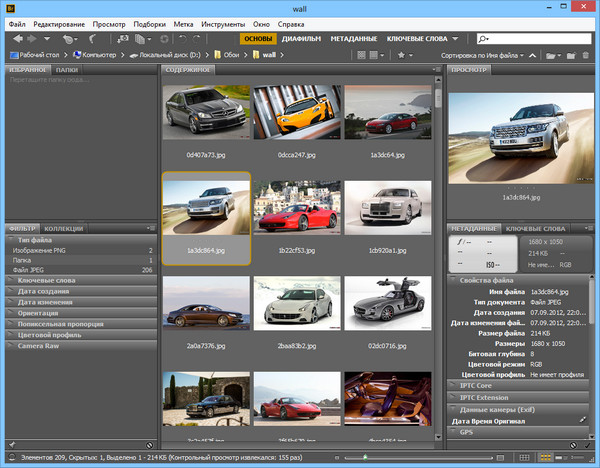This screenshot has height=468, width=600.
Task: Click the Adobe Bridge logo in title bar
Action: pyautogui.click(x=11, y=6)
